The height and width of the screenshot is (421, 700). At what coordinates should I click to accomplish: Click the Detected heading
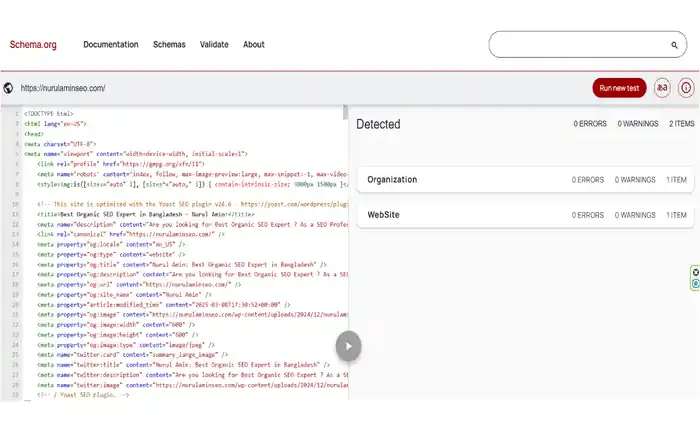click(378, 124)
